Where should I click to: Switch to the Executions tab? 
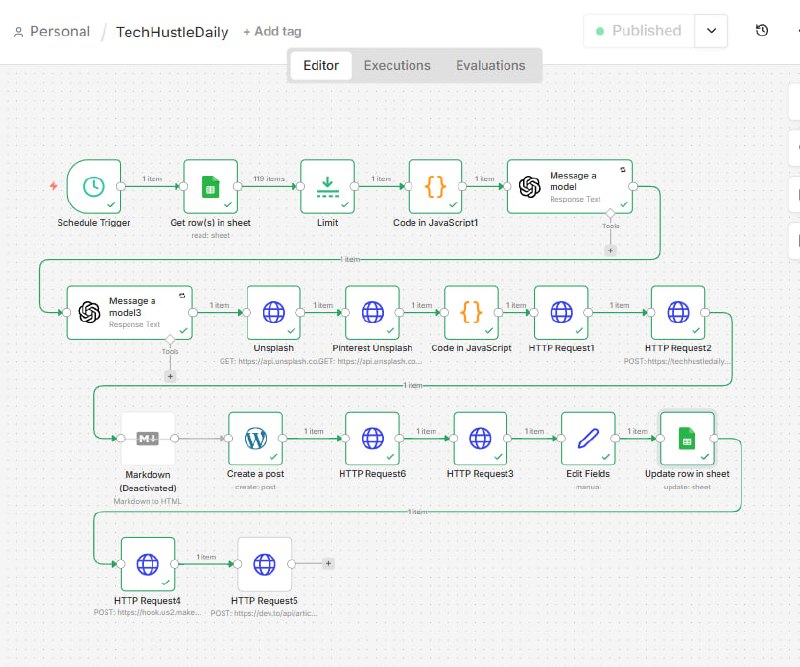[397, 65]
